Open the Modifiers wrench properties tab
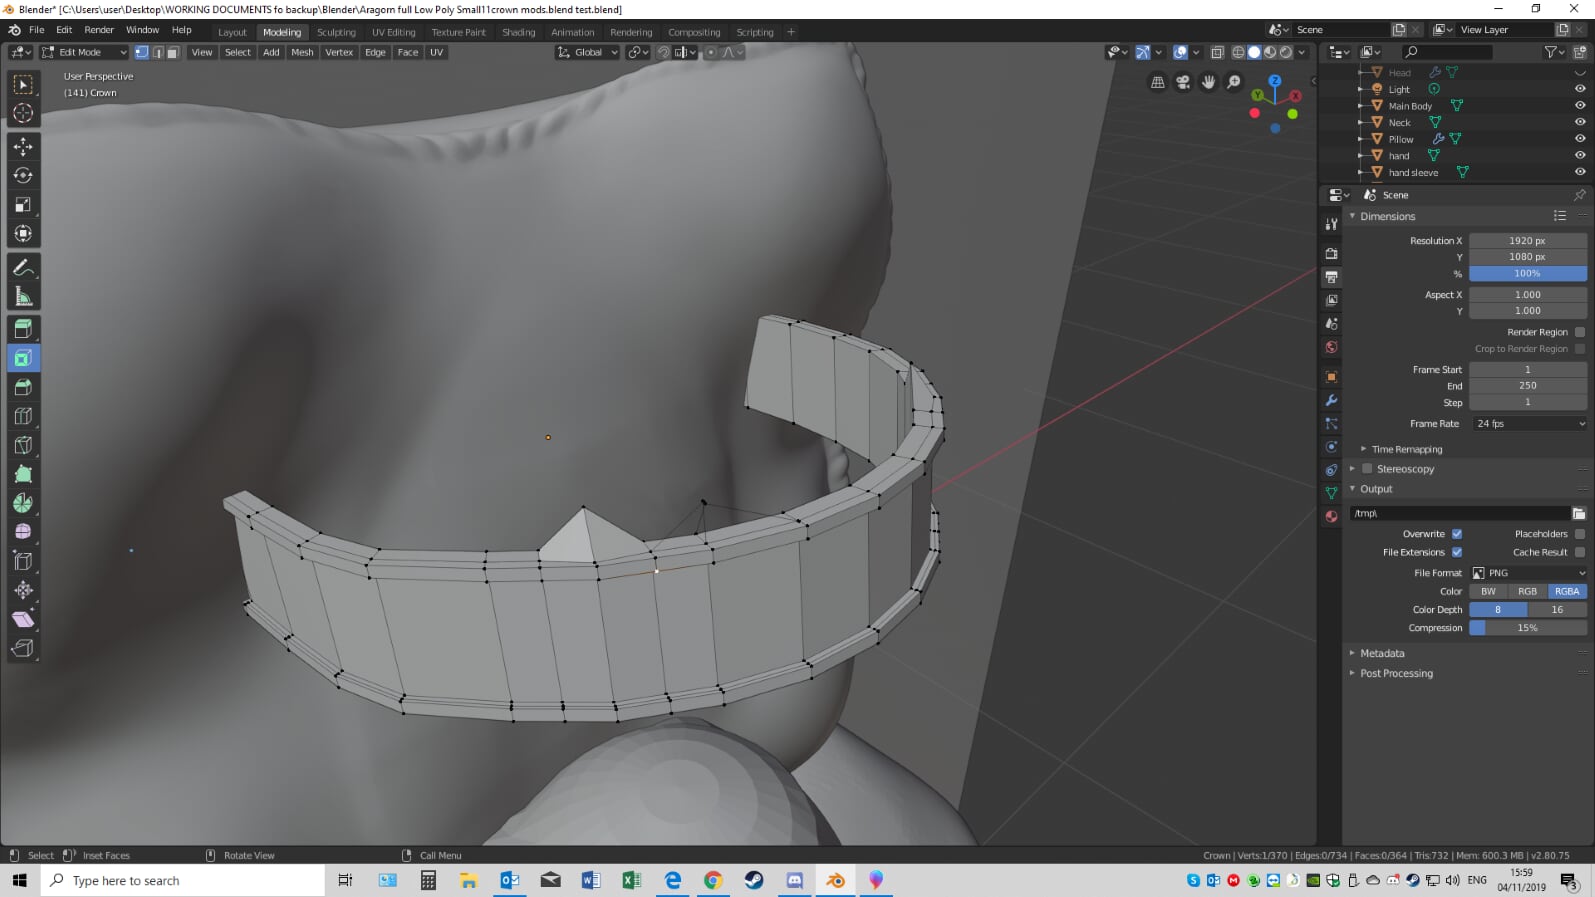This screenshot has height=897, width=1595. click(x=1331, y=400)
